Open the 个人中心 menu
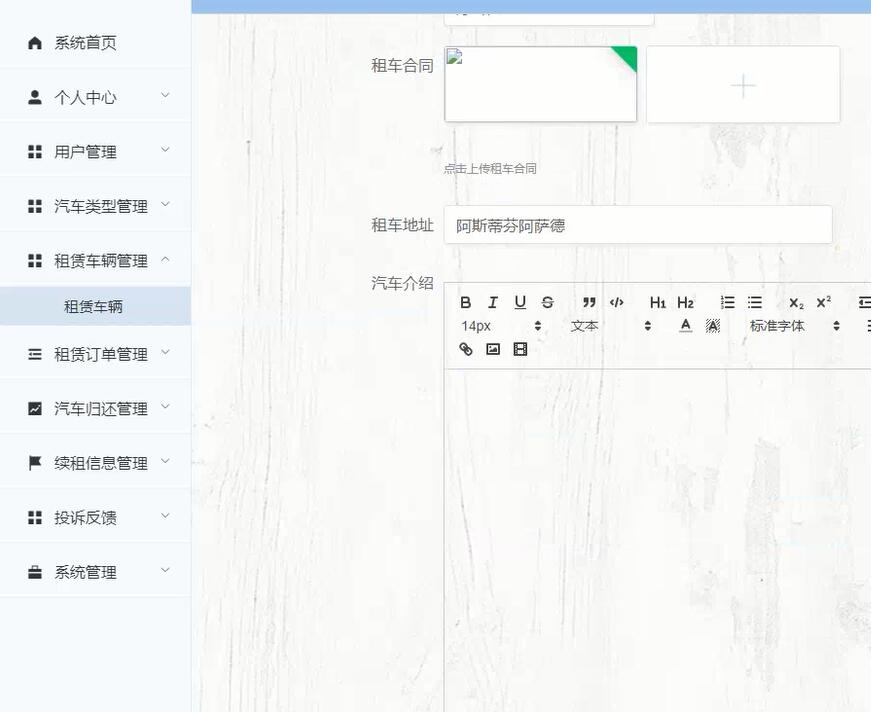 (x=95, y=97)
